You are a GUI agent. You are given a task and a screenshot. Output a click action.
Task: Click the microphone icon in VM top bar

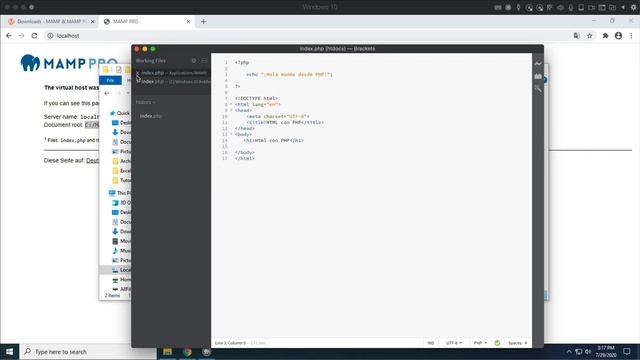tap(571, 7)
